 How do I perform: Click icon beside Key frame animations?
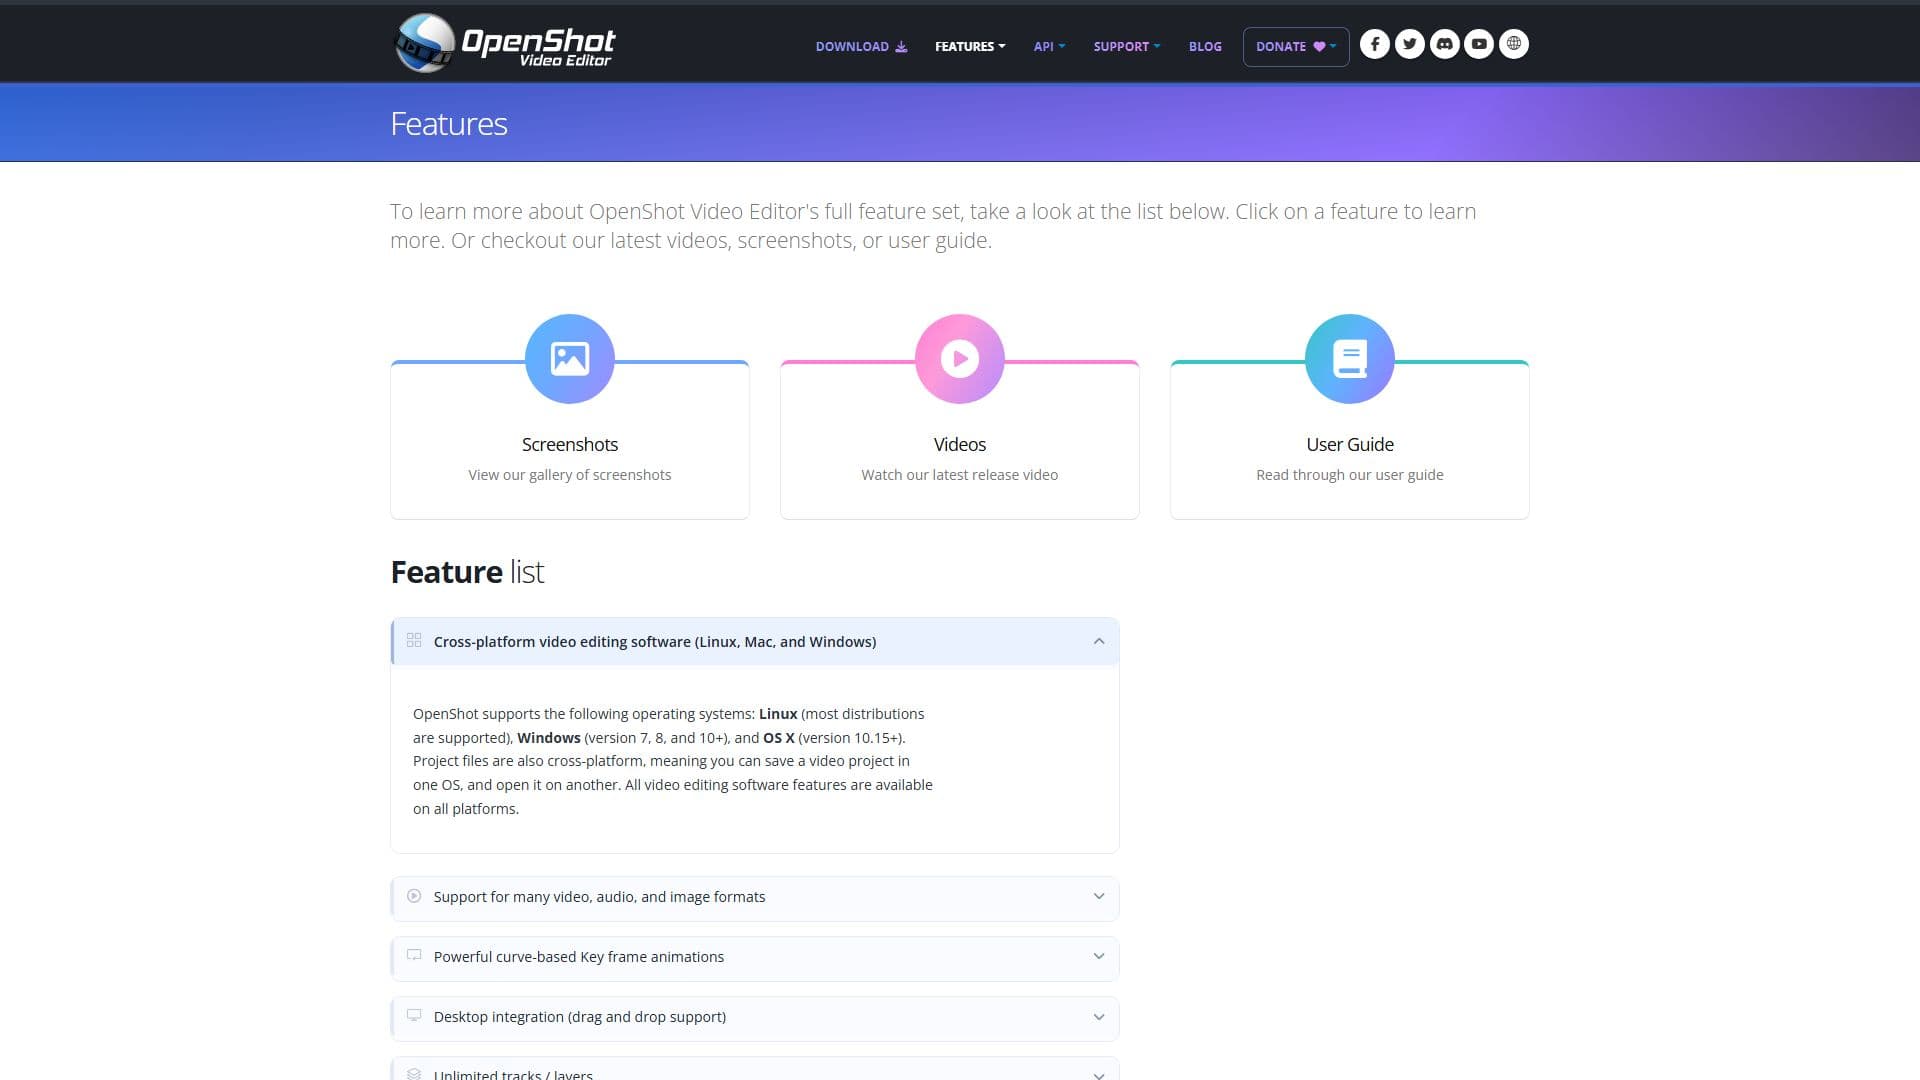point(414,955)
